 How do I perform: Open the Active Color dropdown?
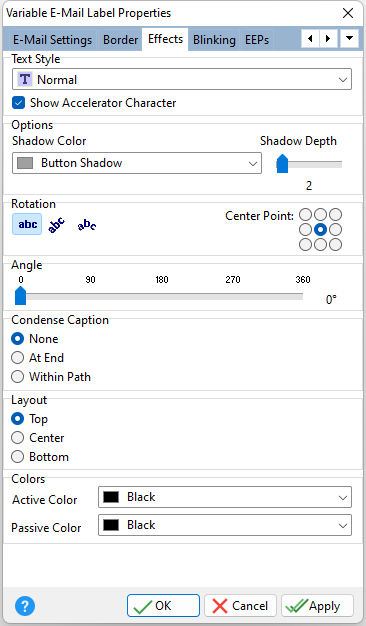(225, 497)
